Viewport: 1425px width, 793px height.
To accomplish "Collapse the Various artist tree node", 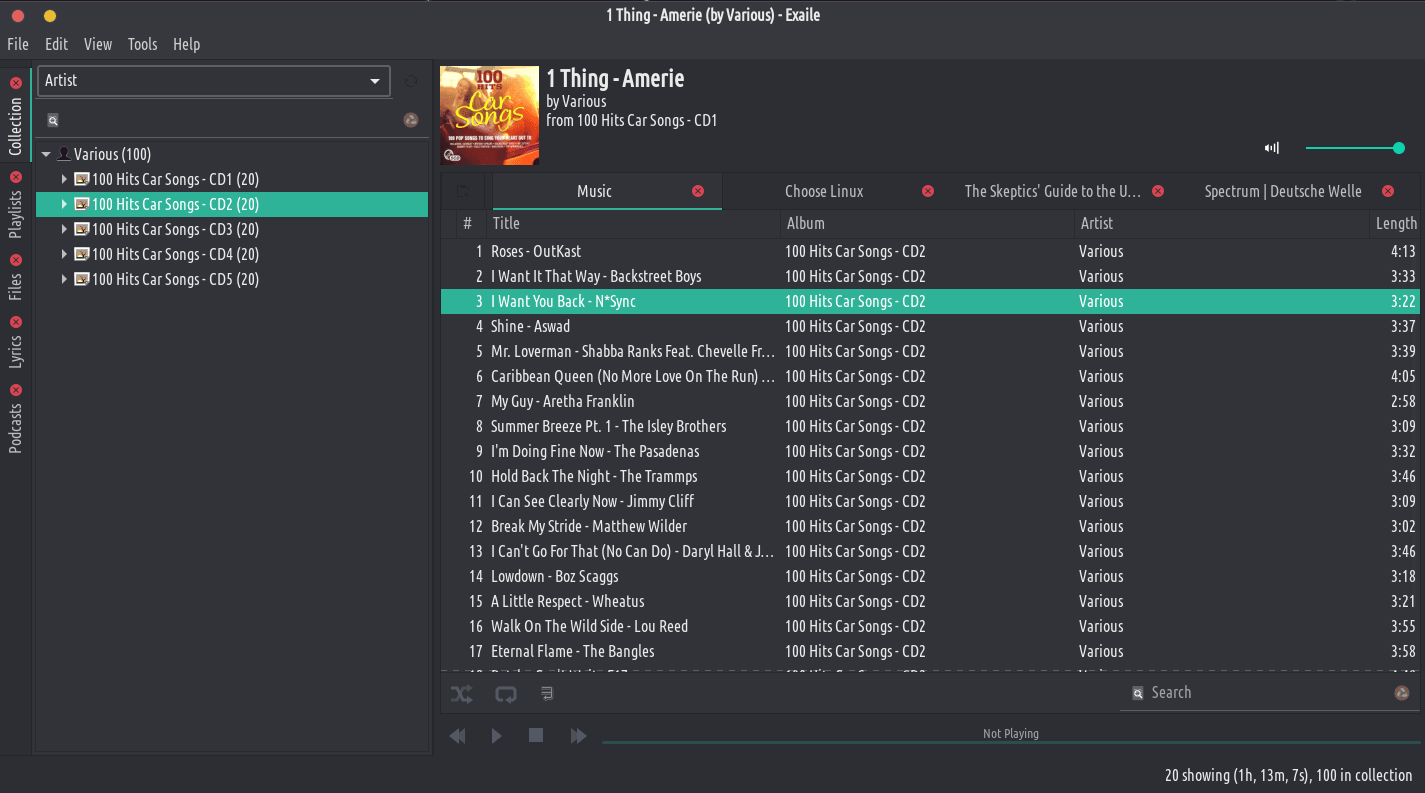I will pyautogui.click(x=46, y=155).
